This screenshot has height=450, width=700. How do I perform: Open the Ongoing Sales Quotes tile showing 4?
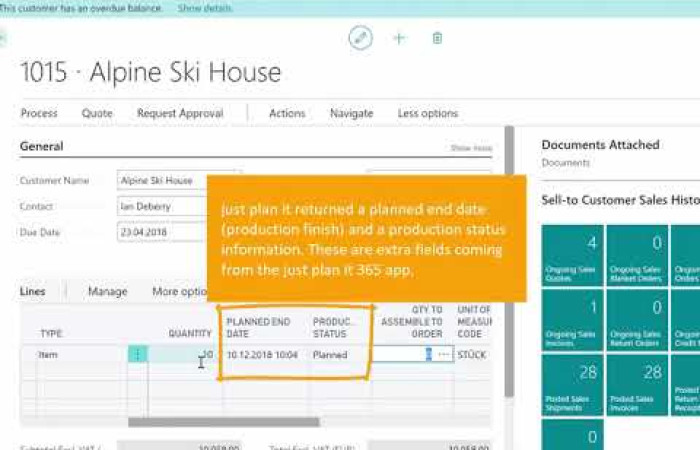(x=572, y=255)
